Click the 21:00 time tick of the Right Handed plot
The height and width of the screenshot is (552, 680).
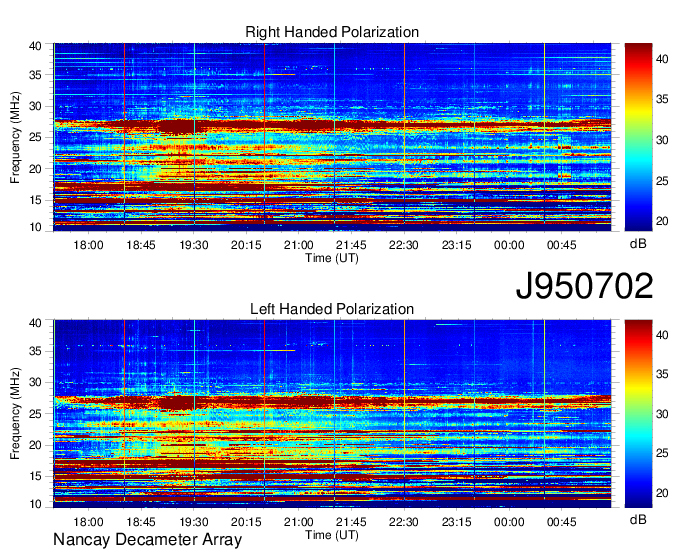click(x=299, y=245)
